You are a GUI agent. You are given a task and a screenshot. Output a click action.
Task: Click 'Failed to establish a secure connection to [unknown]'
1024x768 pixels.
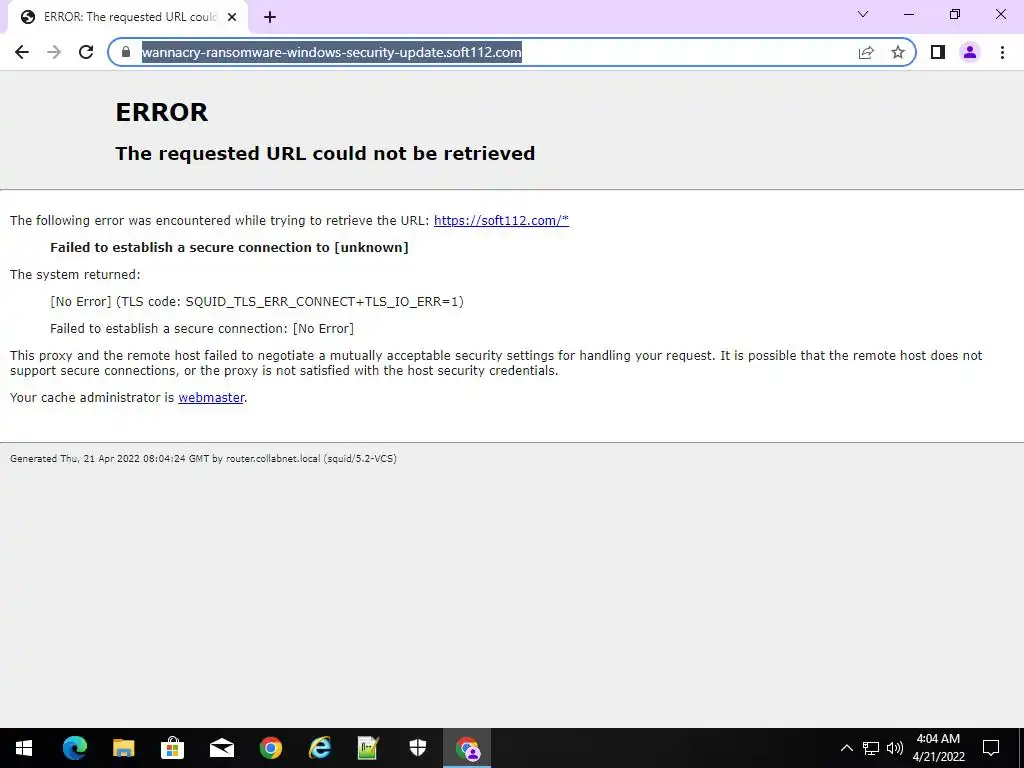[229, 248]
